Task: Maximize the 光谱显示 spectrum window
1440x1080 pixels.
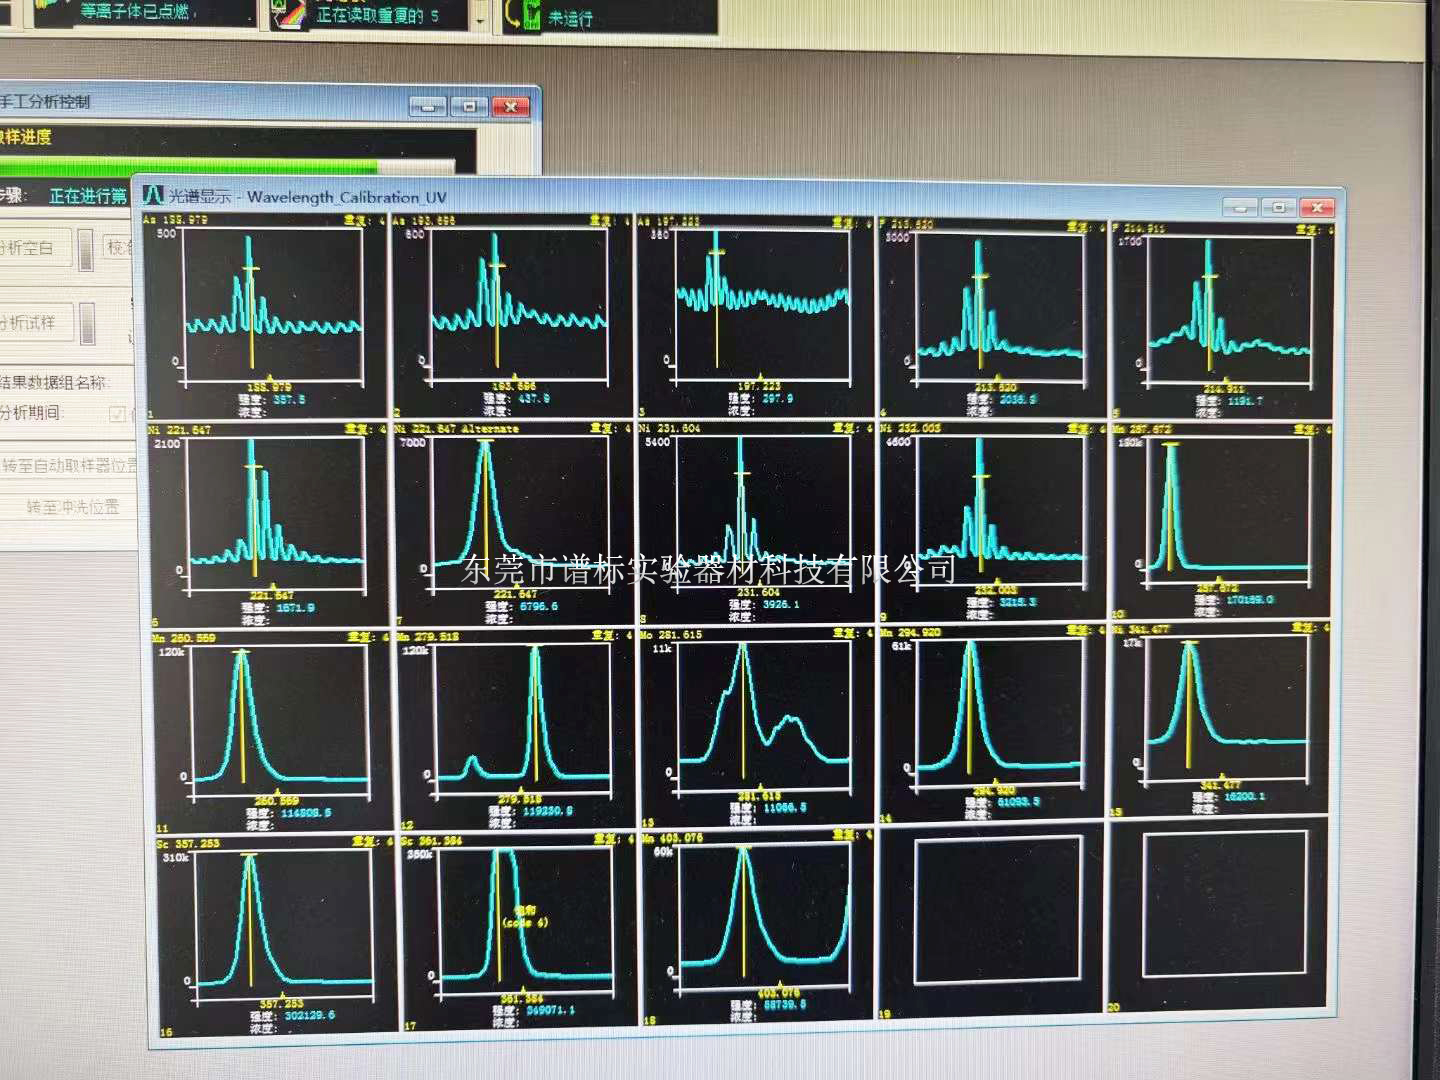Action: pos(1278,207)
